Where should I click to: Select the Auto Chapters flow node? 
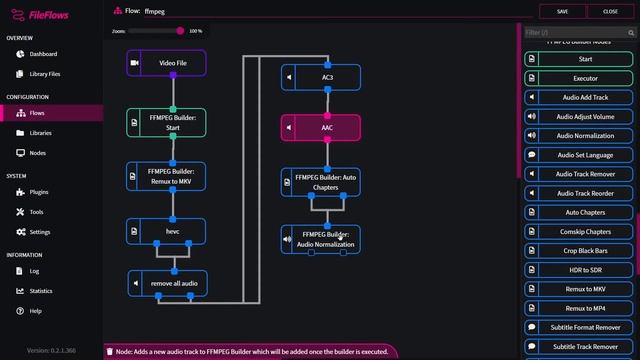(x=321, y=182)
